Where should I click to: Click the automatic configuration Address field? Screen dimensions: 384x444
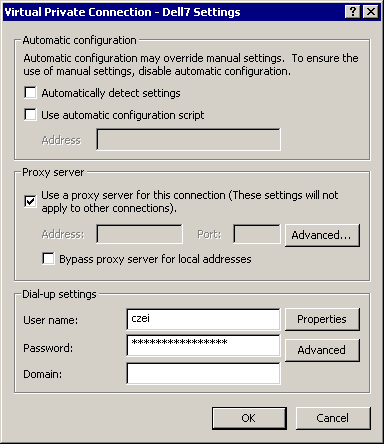pyautogui.click(x=188, y=139)
